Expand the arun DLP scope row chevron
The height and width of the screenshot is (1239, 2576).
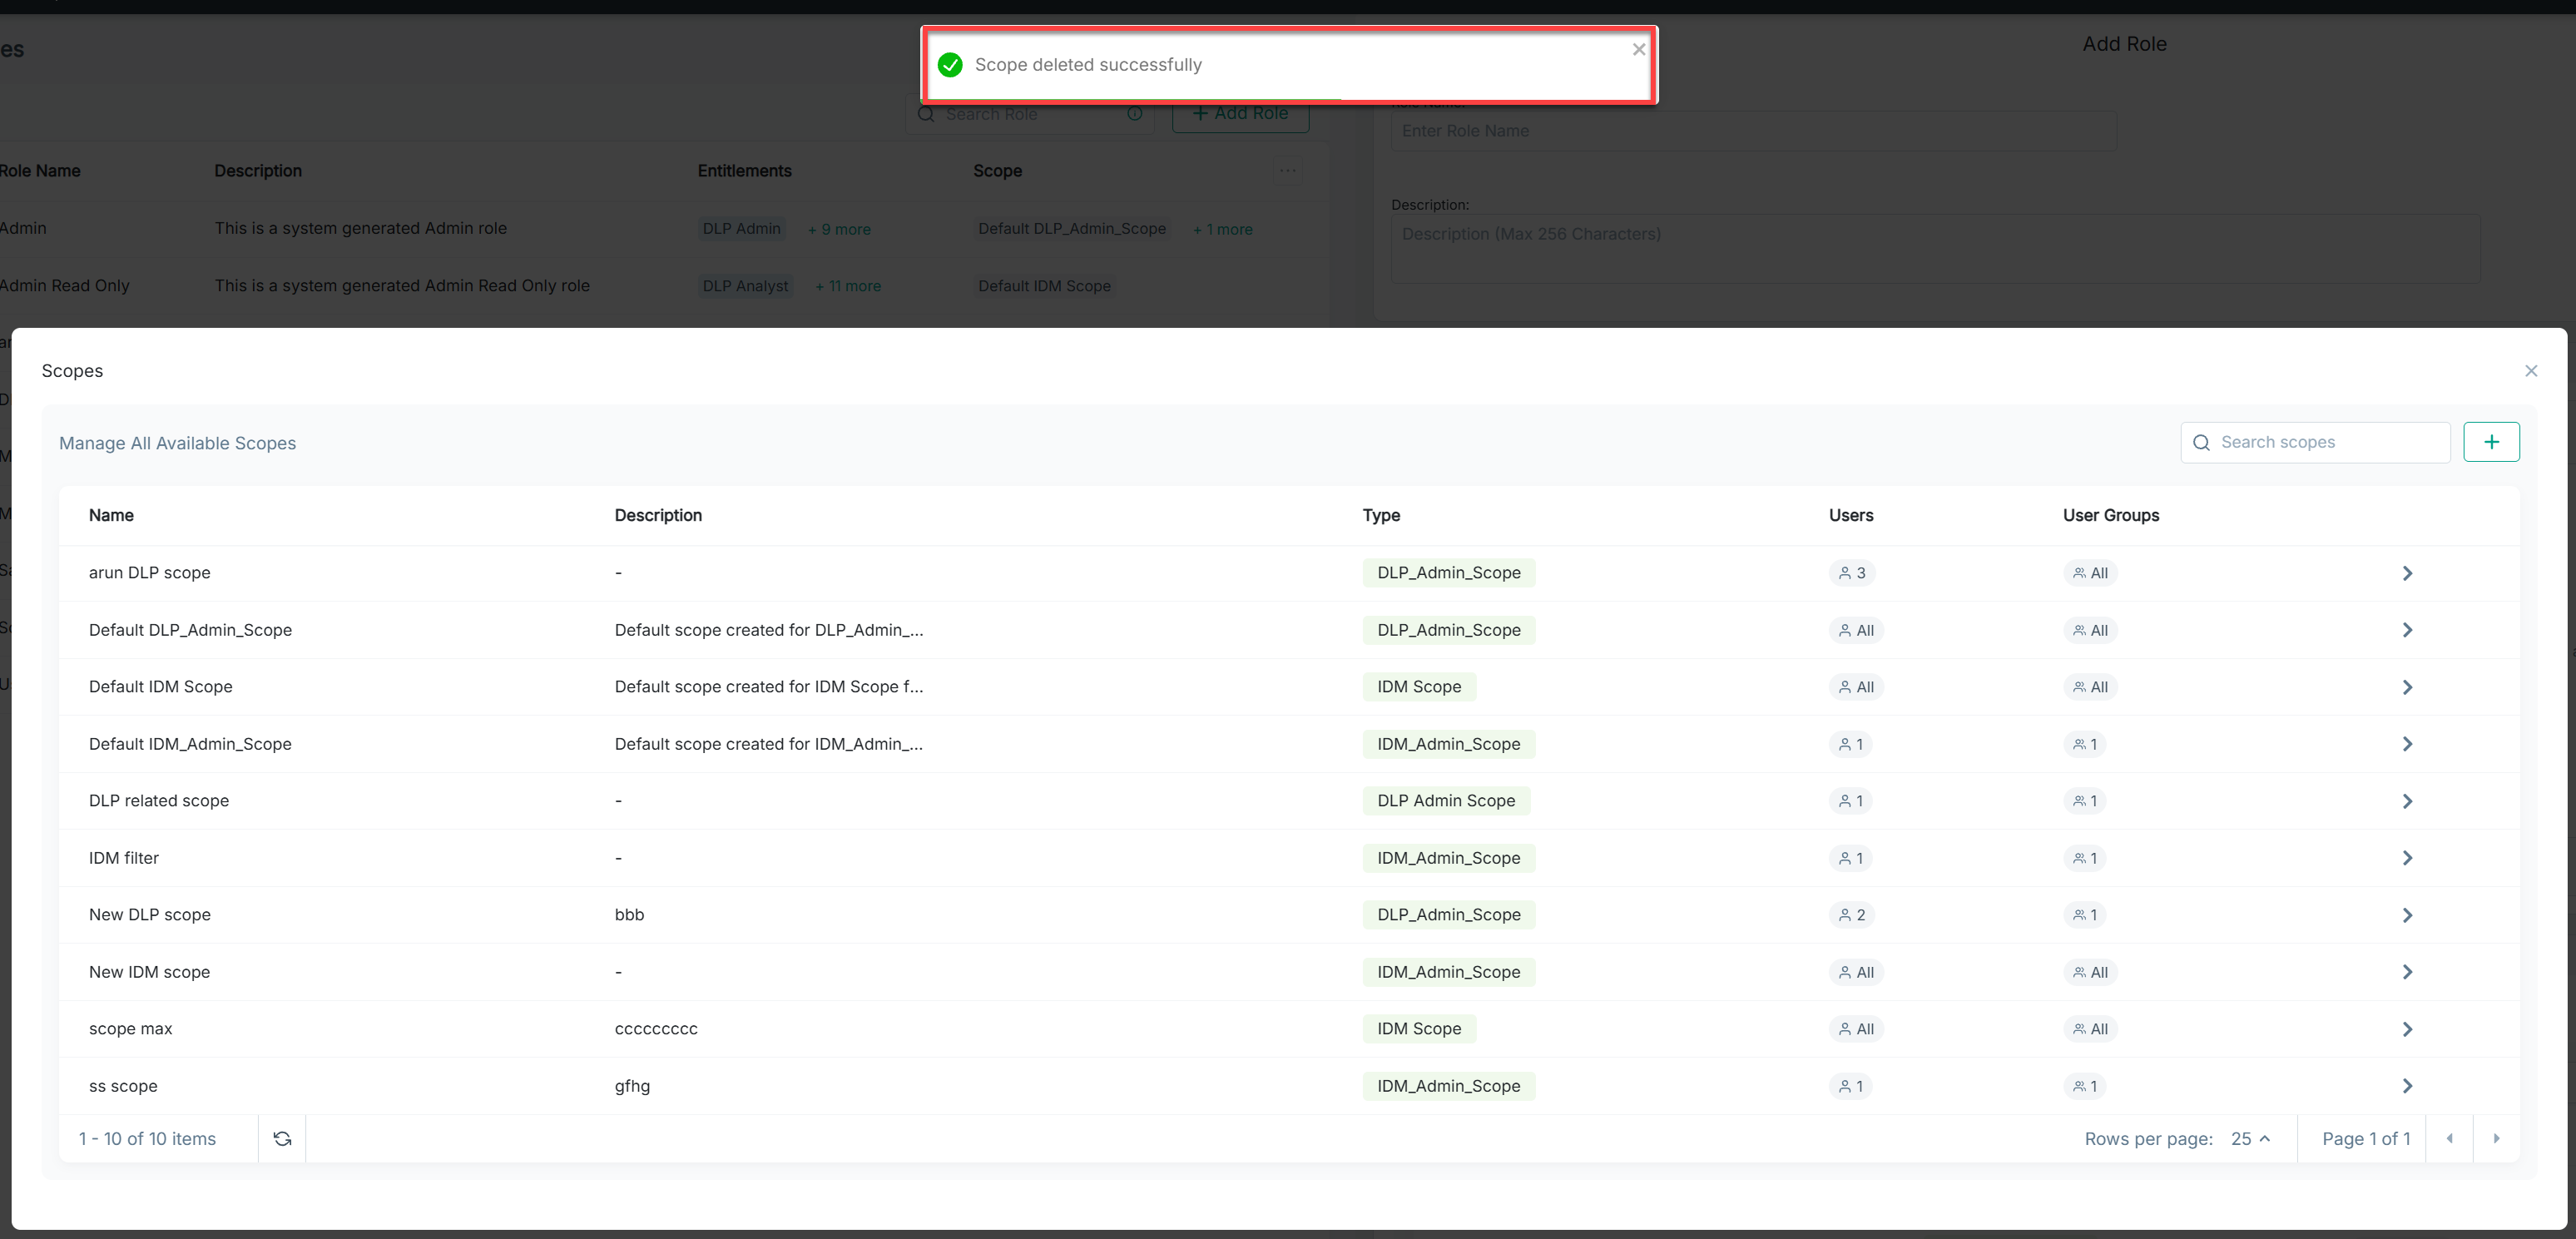[x=2407, y=573]
